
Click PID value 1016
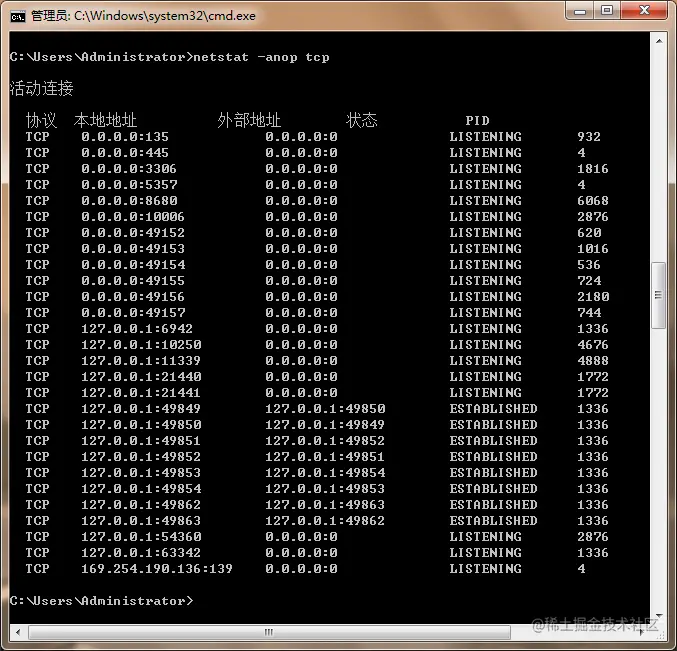coord(593,249)
